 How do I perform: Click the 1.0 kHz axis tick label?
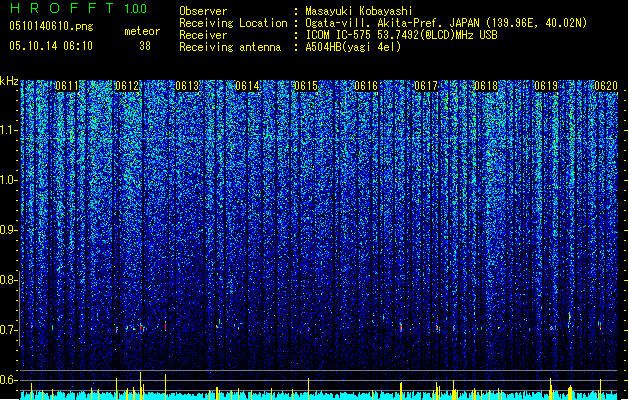pyautogui.click(x=9, y=180)
